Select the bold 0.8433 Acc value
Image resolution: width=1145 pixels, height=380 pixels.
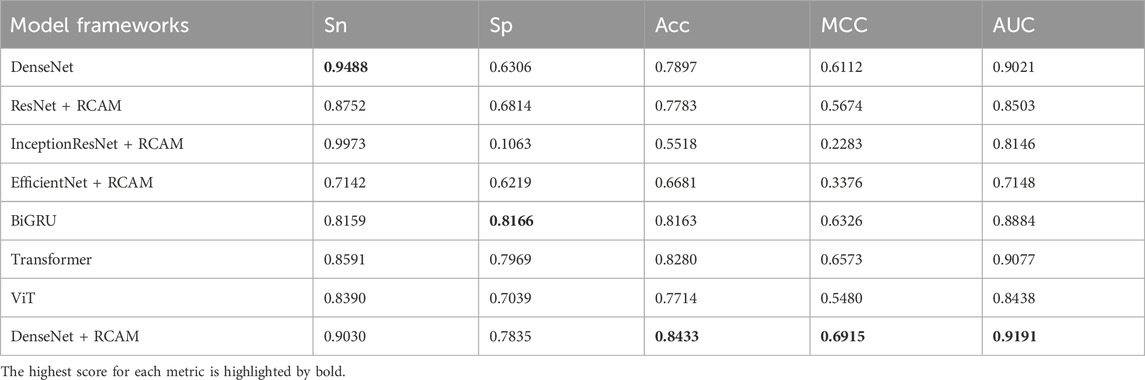(675, 336)
